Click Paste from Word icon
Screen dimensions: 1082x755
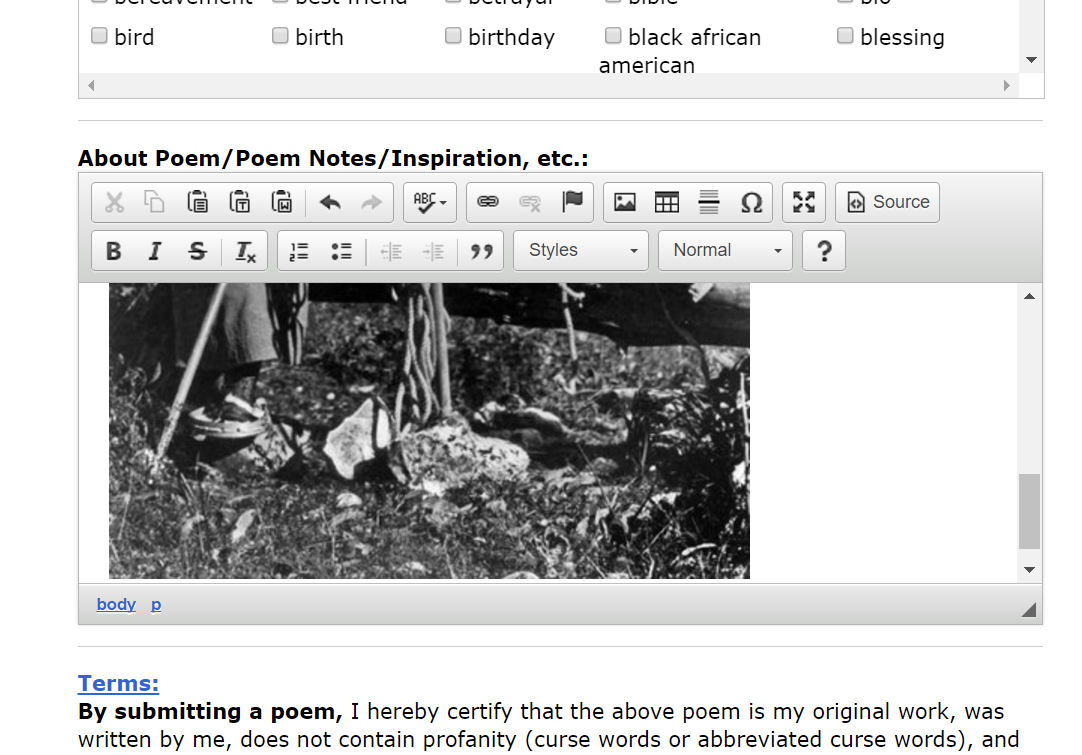(x=282, y=202)
